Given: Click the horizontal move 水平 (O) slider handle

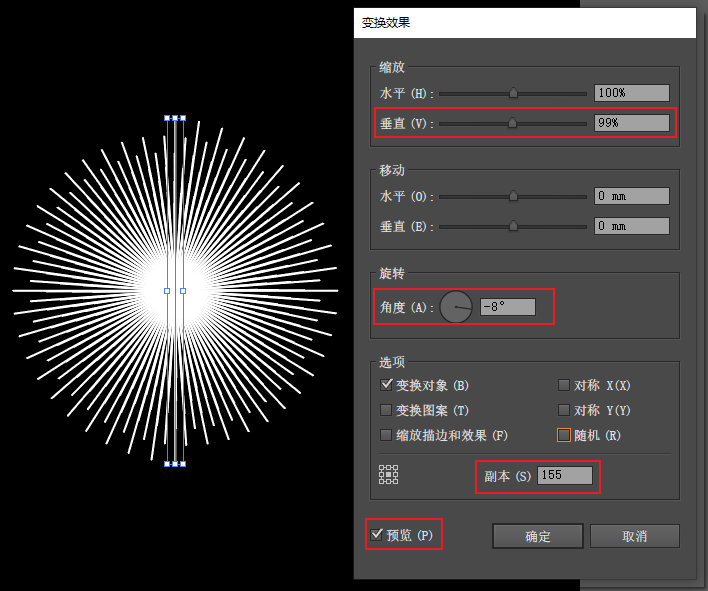Looking at the screenshot, I should (513, 196).
